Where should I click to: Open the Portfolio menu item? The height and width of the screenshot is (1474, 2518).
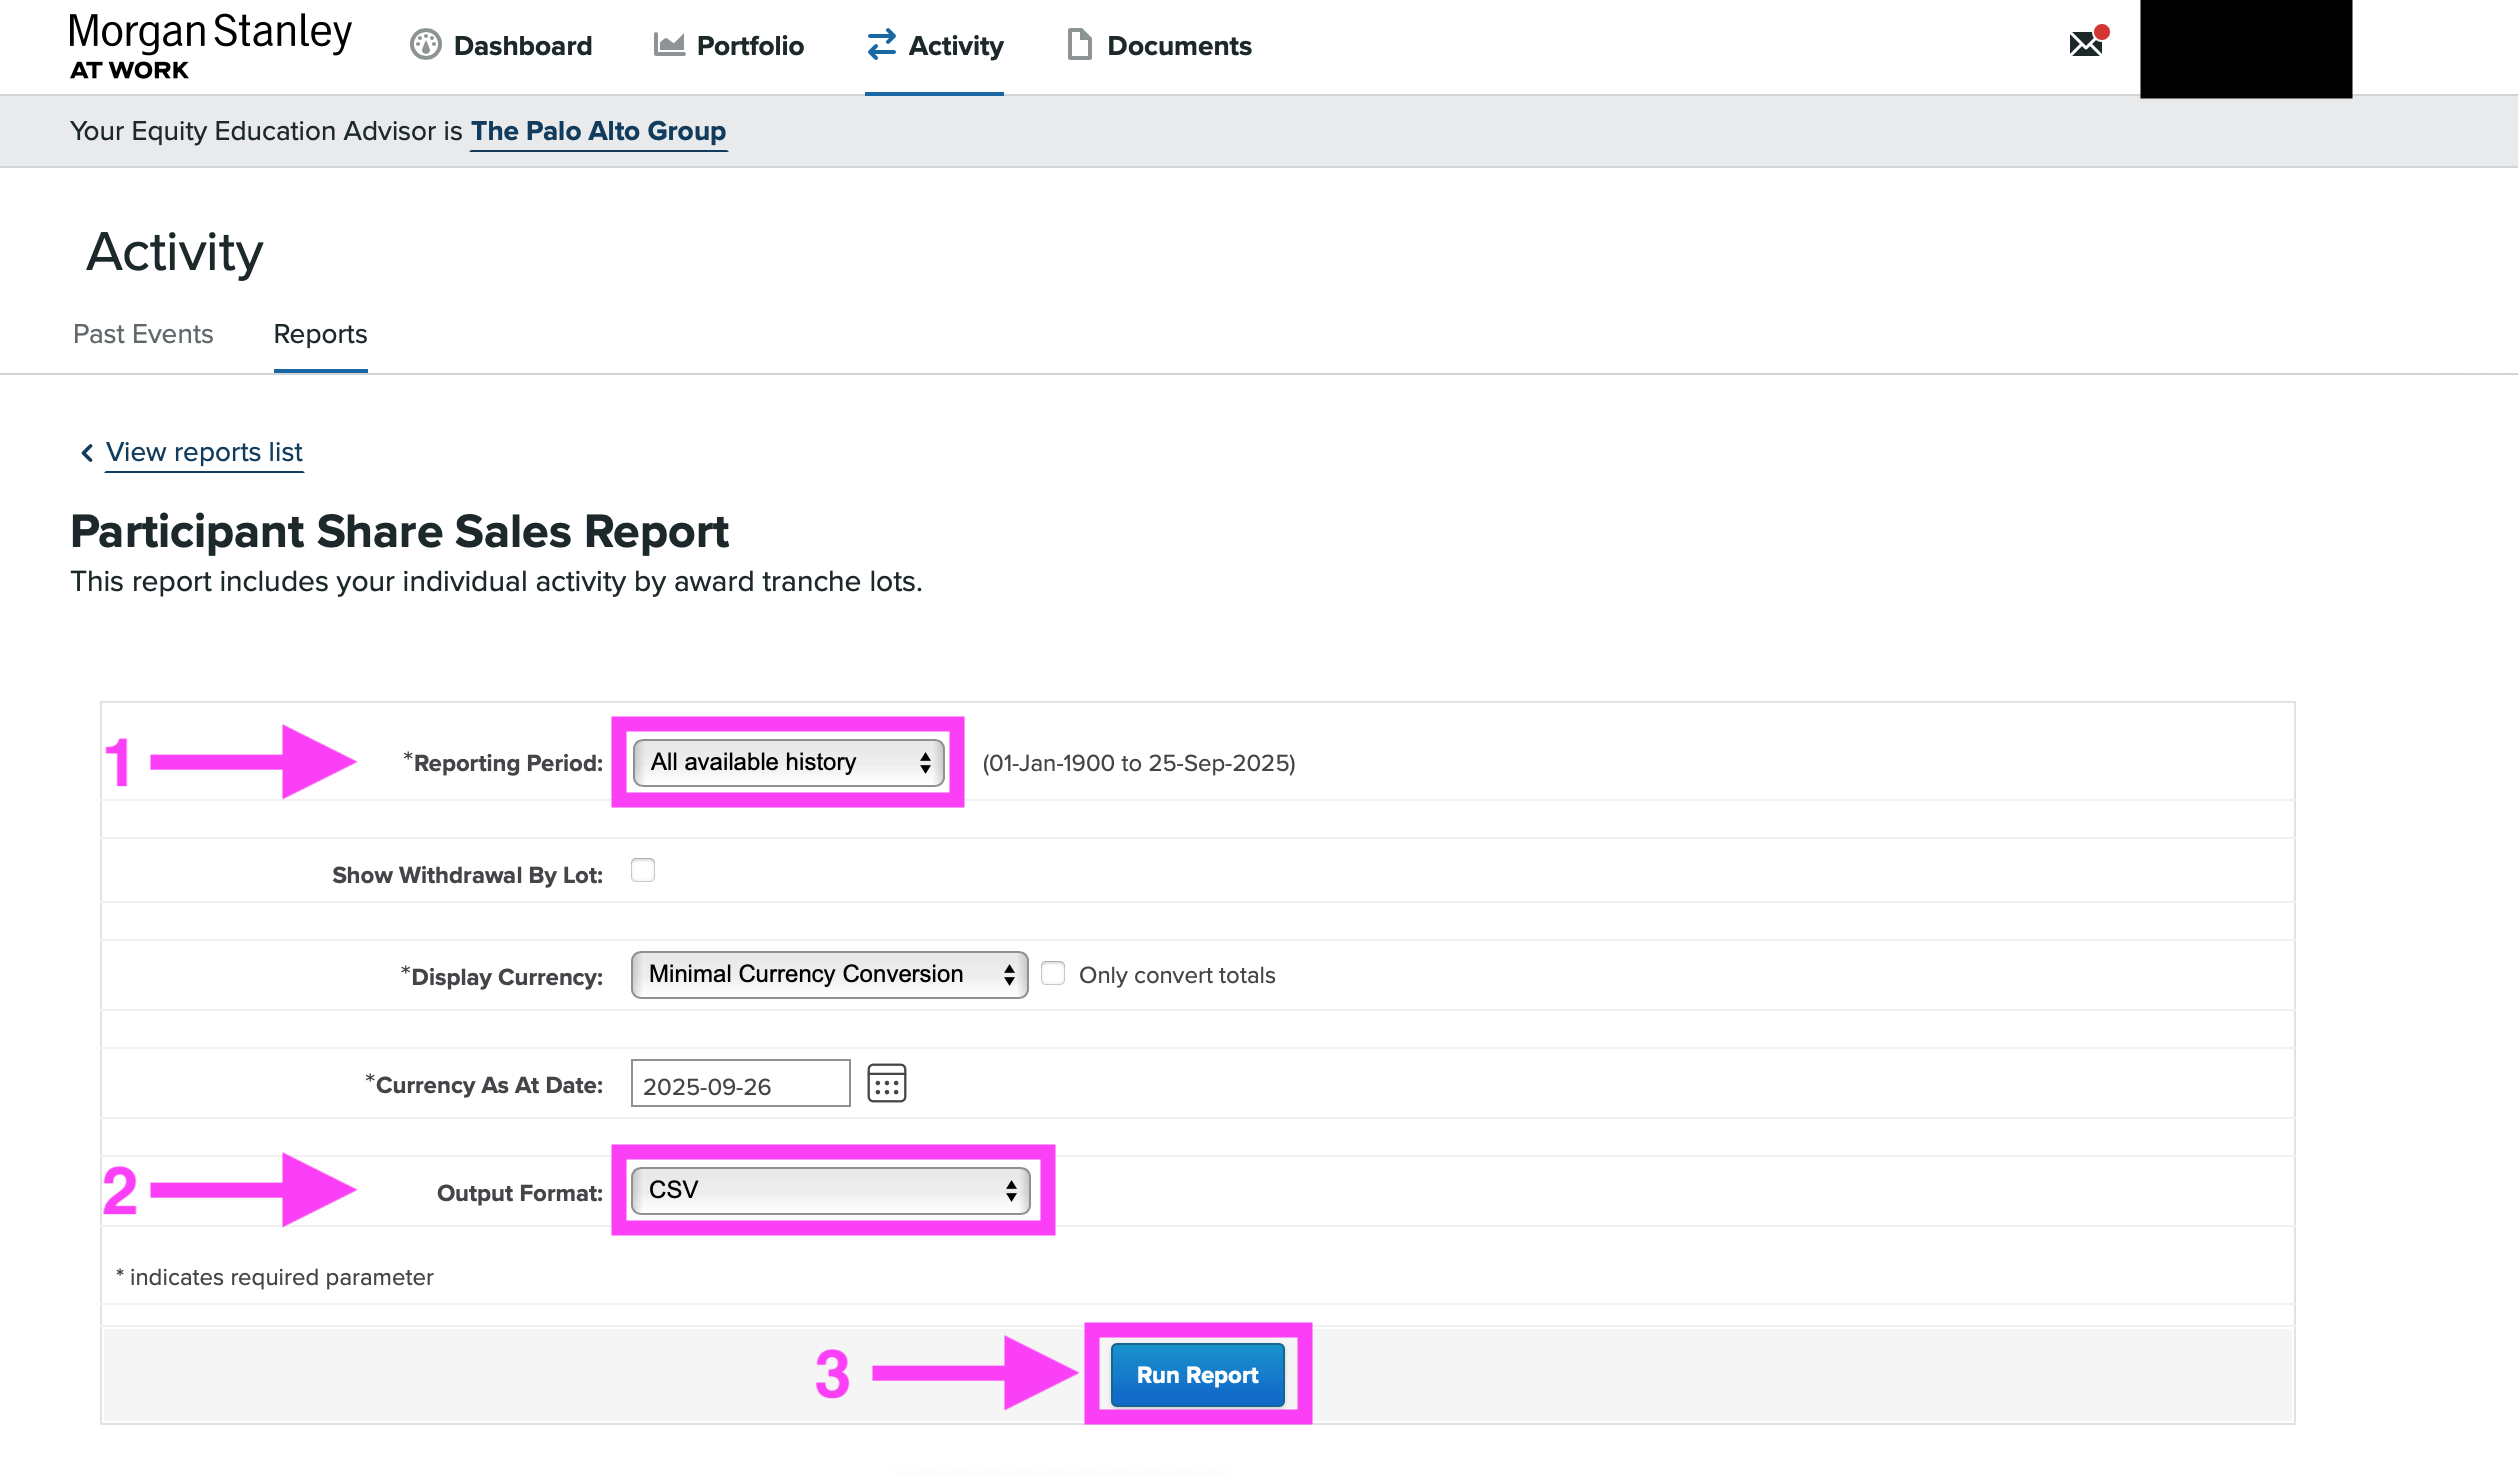point(750,45)
